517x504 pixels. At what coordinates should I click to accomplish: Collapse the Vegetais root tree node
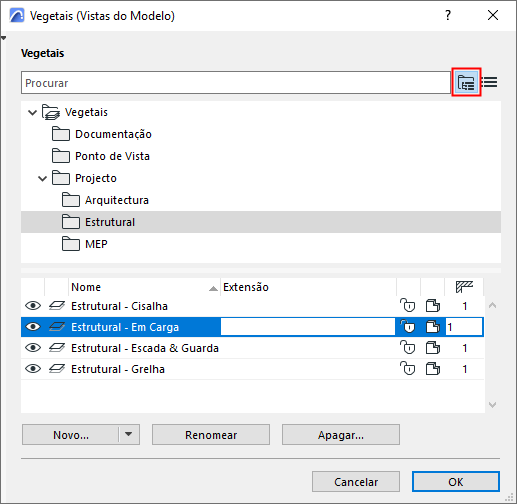32,112
